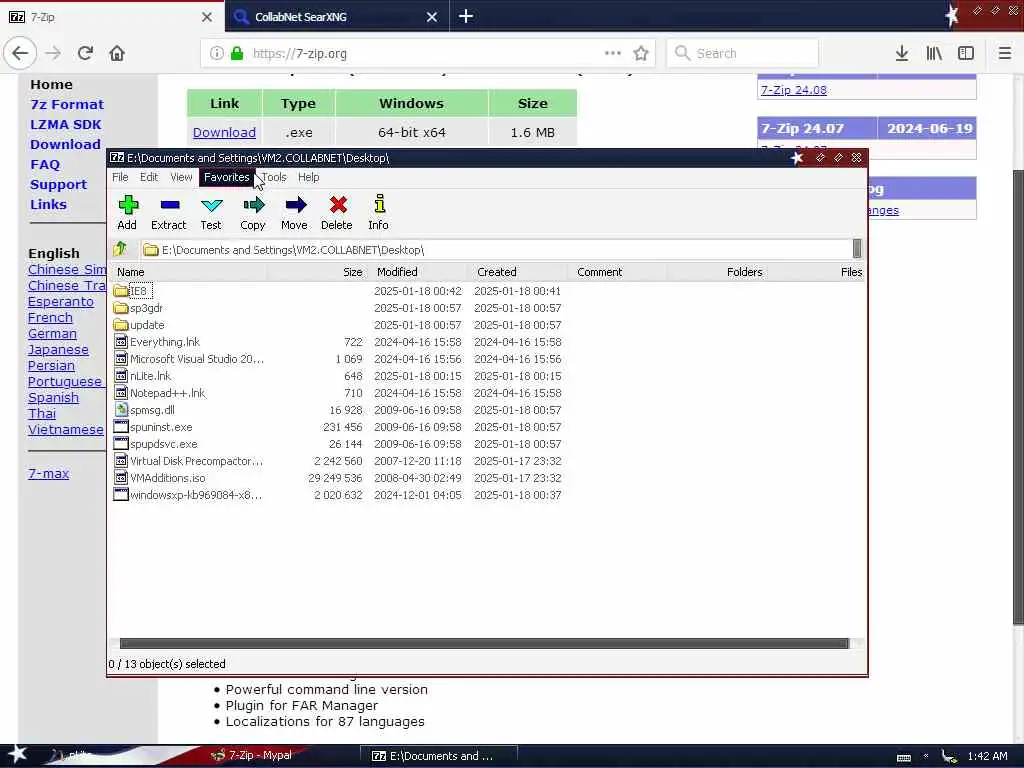Open the page actions three-dot menu
The image size is (1024, 768).
coord(613,53)
